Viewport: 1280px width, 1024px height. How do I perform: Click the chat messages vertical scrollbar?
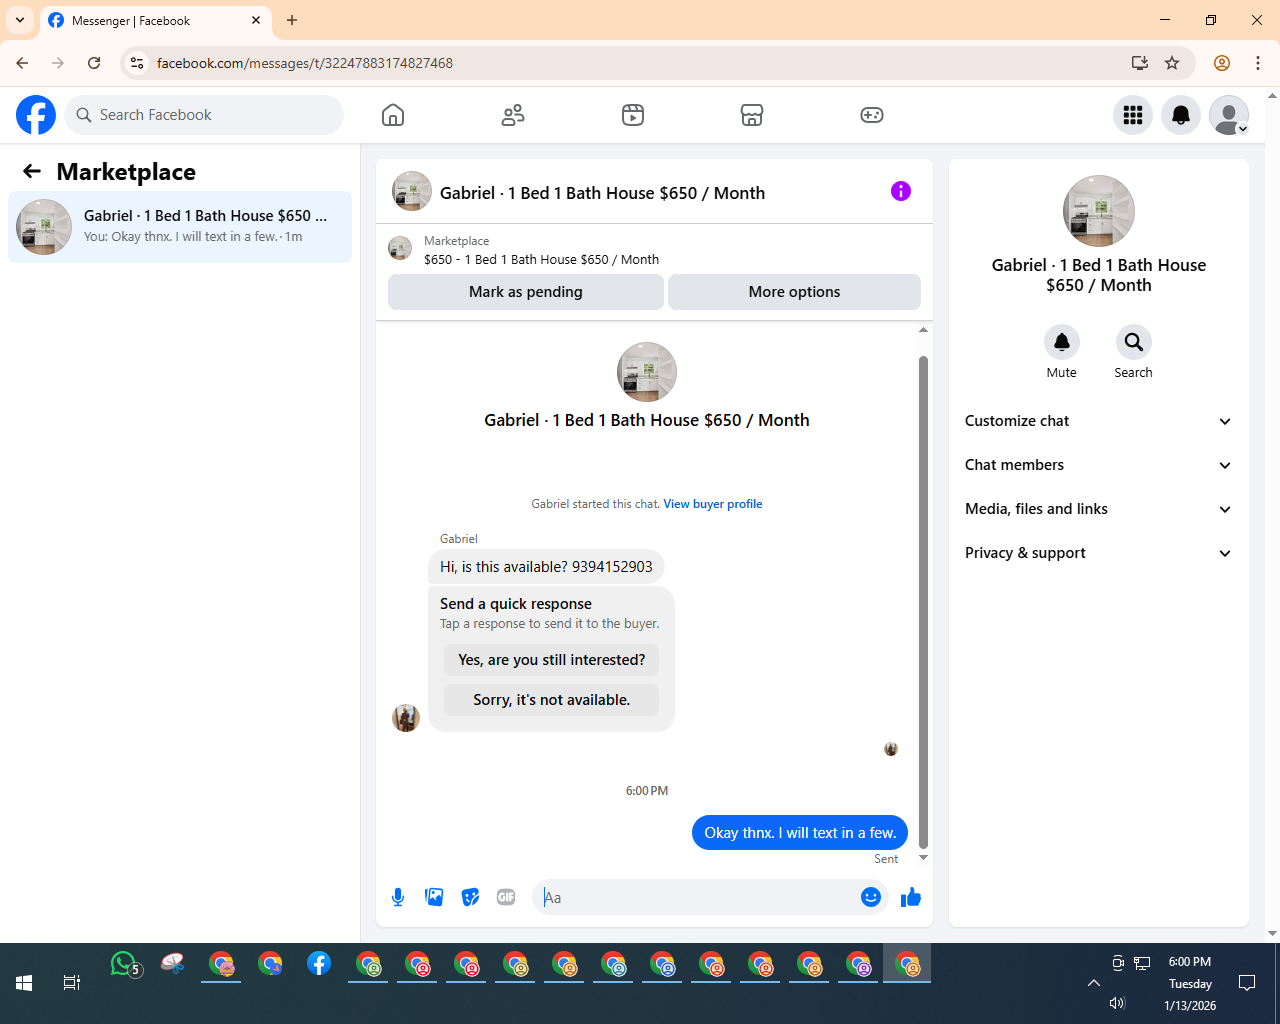click(x=923, y=600)
